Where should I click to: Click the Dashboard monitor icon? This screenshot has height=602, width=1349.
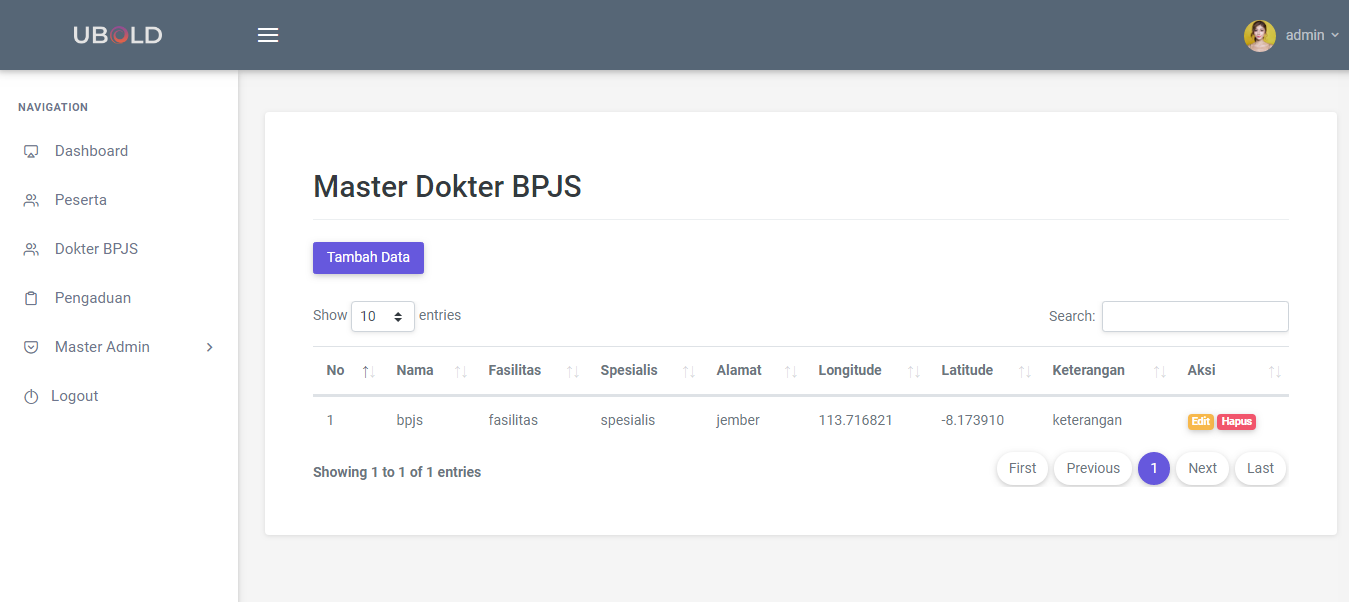tap(31, 152)
